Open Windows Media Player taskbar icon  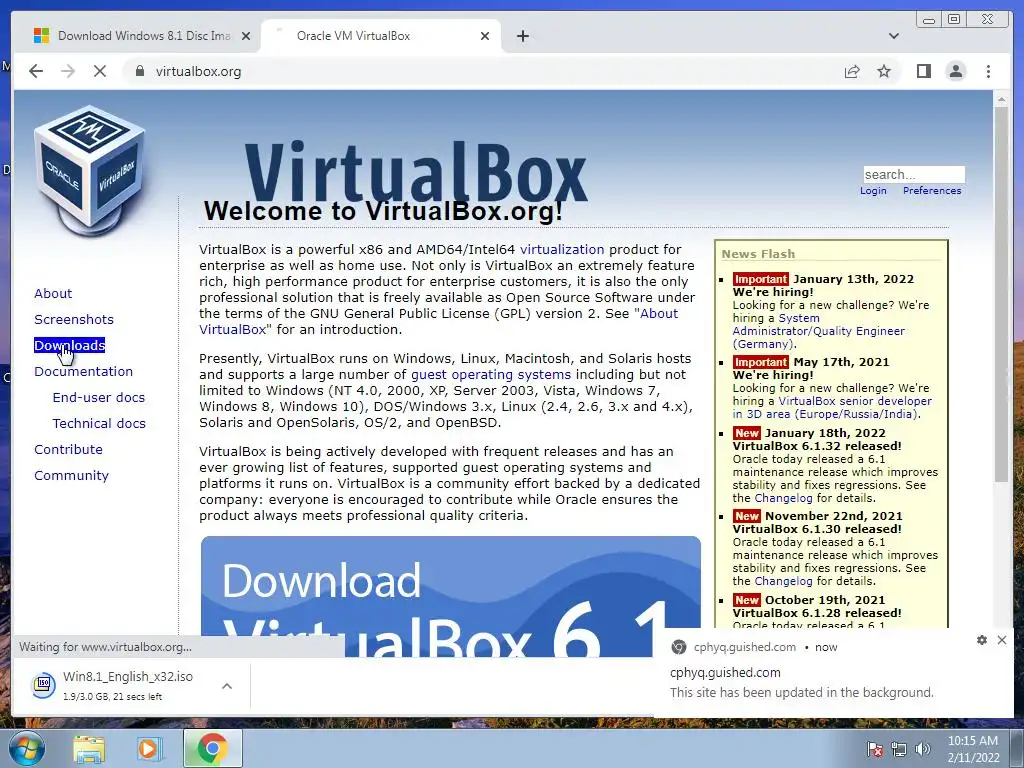click(x=149, y=749)
